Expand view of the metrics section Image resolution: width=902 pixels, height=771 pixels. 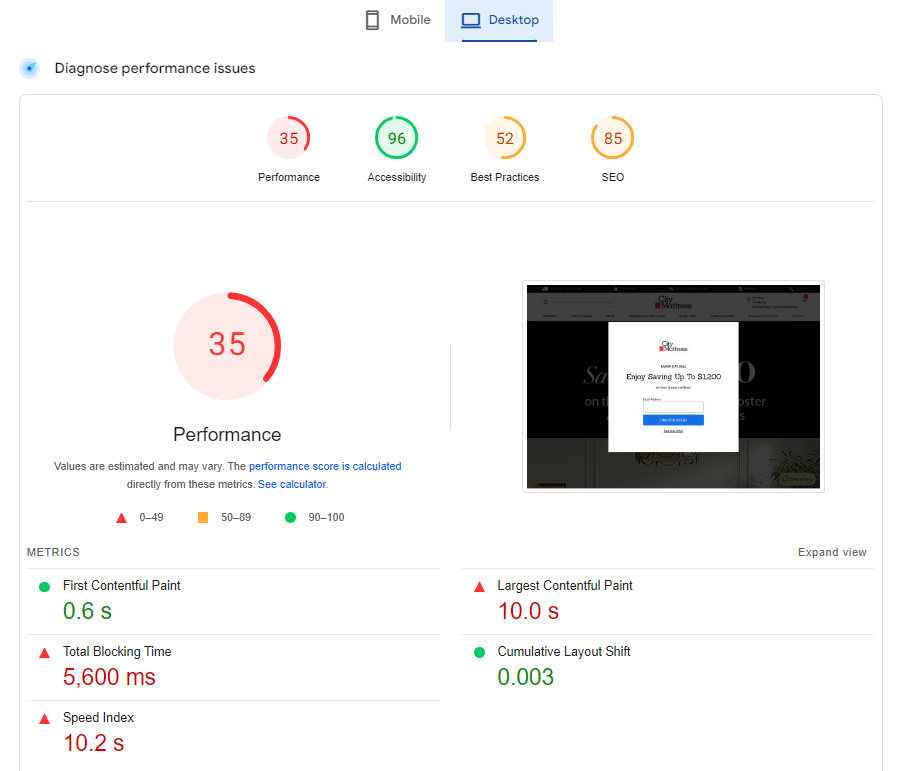tap(832, 552)
